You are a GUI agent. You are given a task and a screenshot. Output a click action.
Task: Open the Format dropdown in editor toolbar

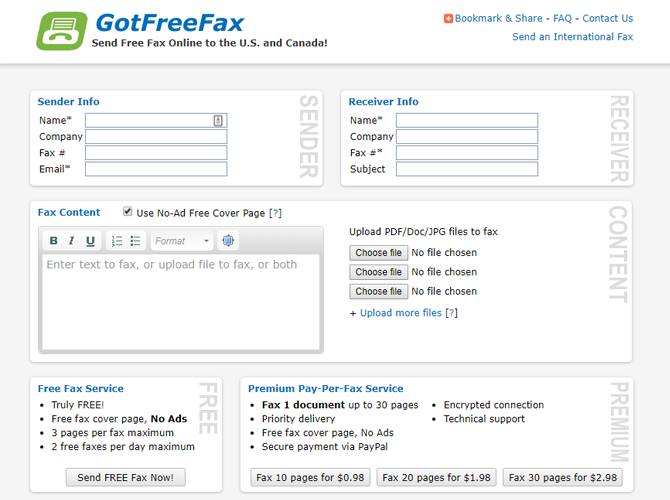coord(182,241)
